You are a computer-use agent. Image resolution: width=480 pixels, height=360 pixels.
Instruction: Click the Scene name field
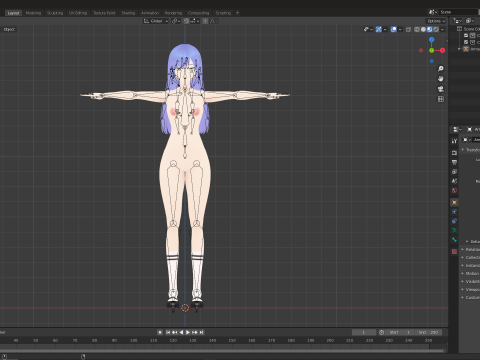(458, 12)
